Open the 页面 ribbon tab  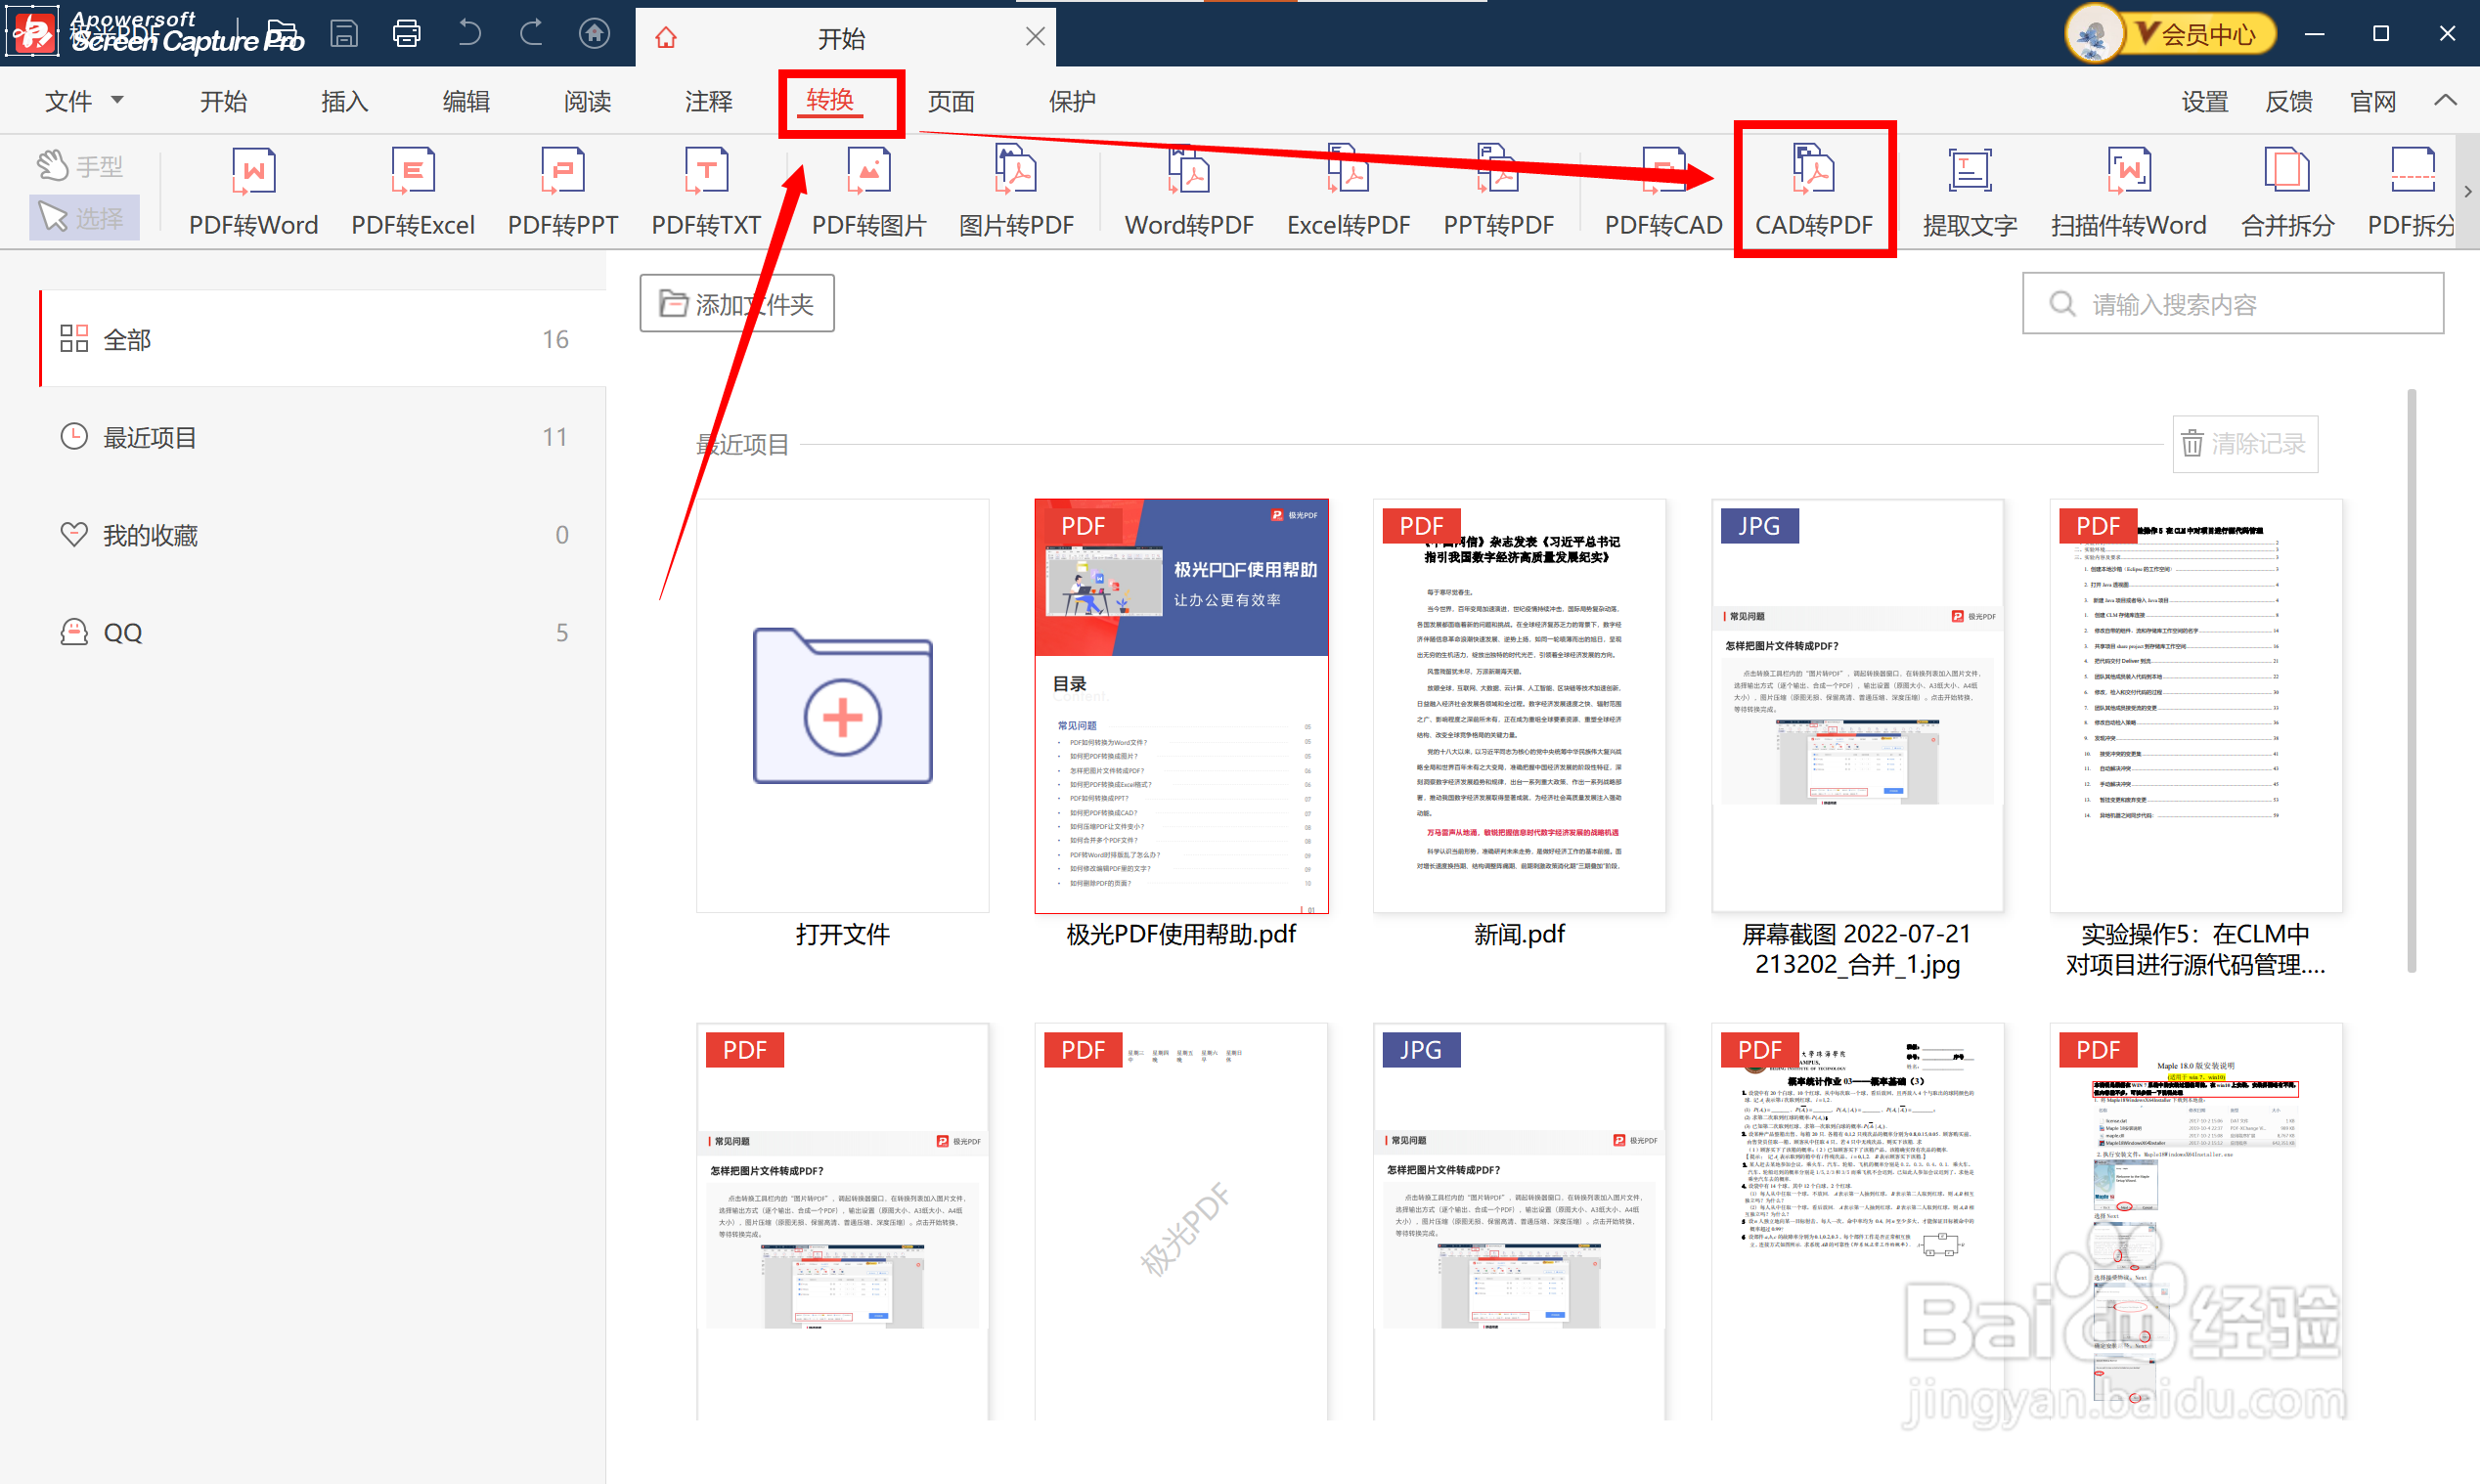(950, 101)
